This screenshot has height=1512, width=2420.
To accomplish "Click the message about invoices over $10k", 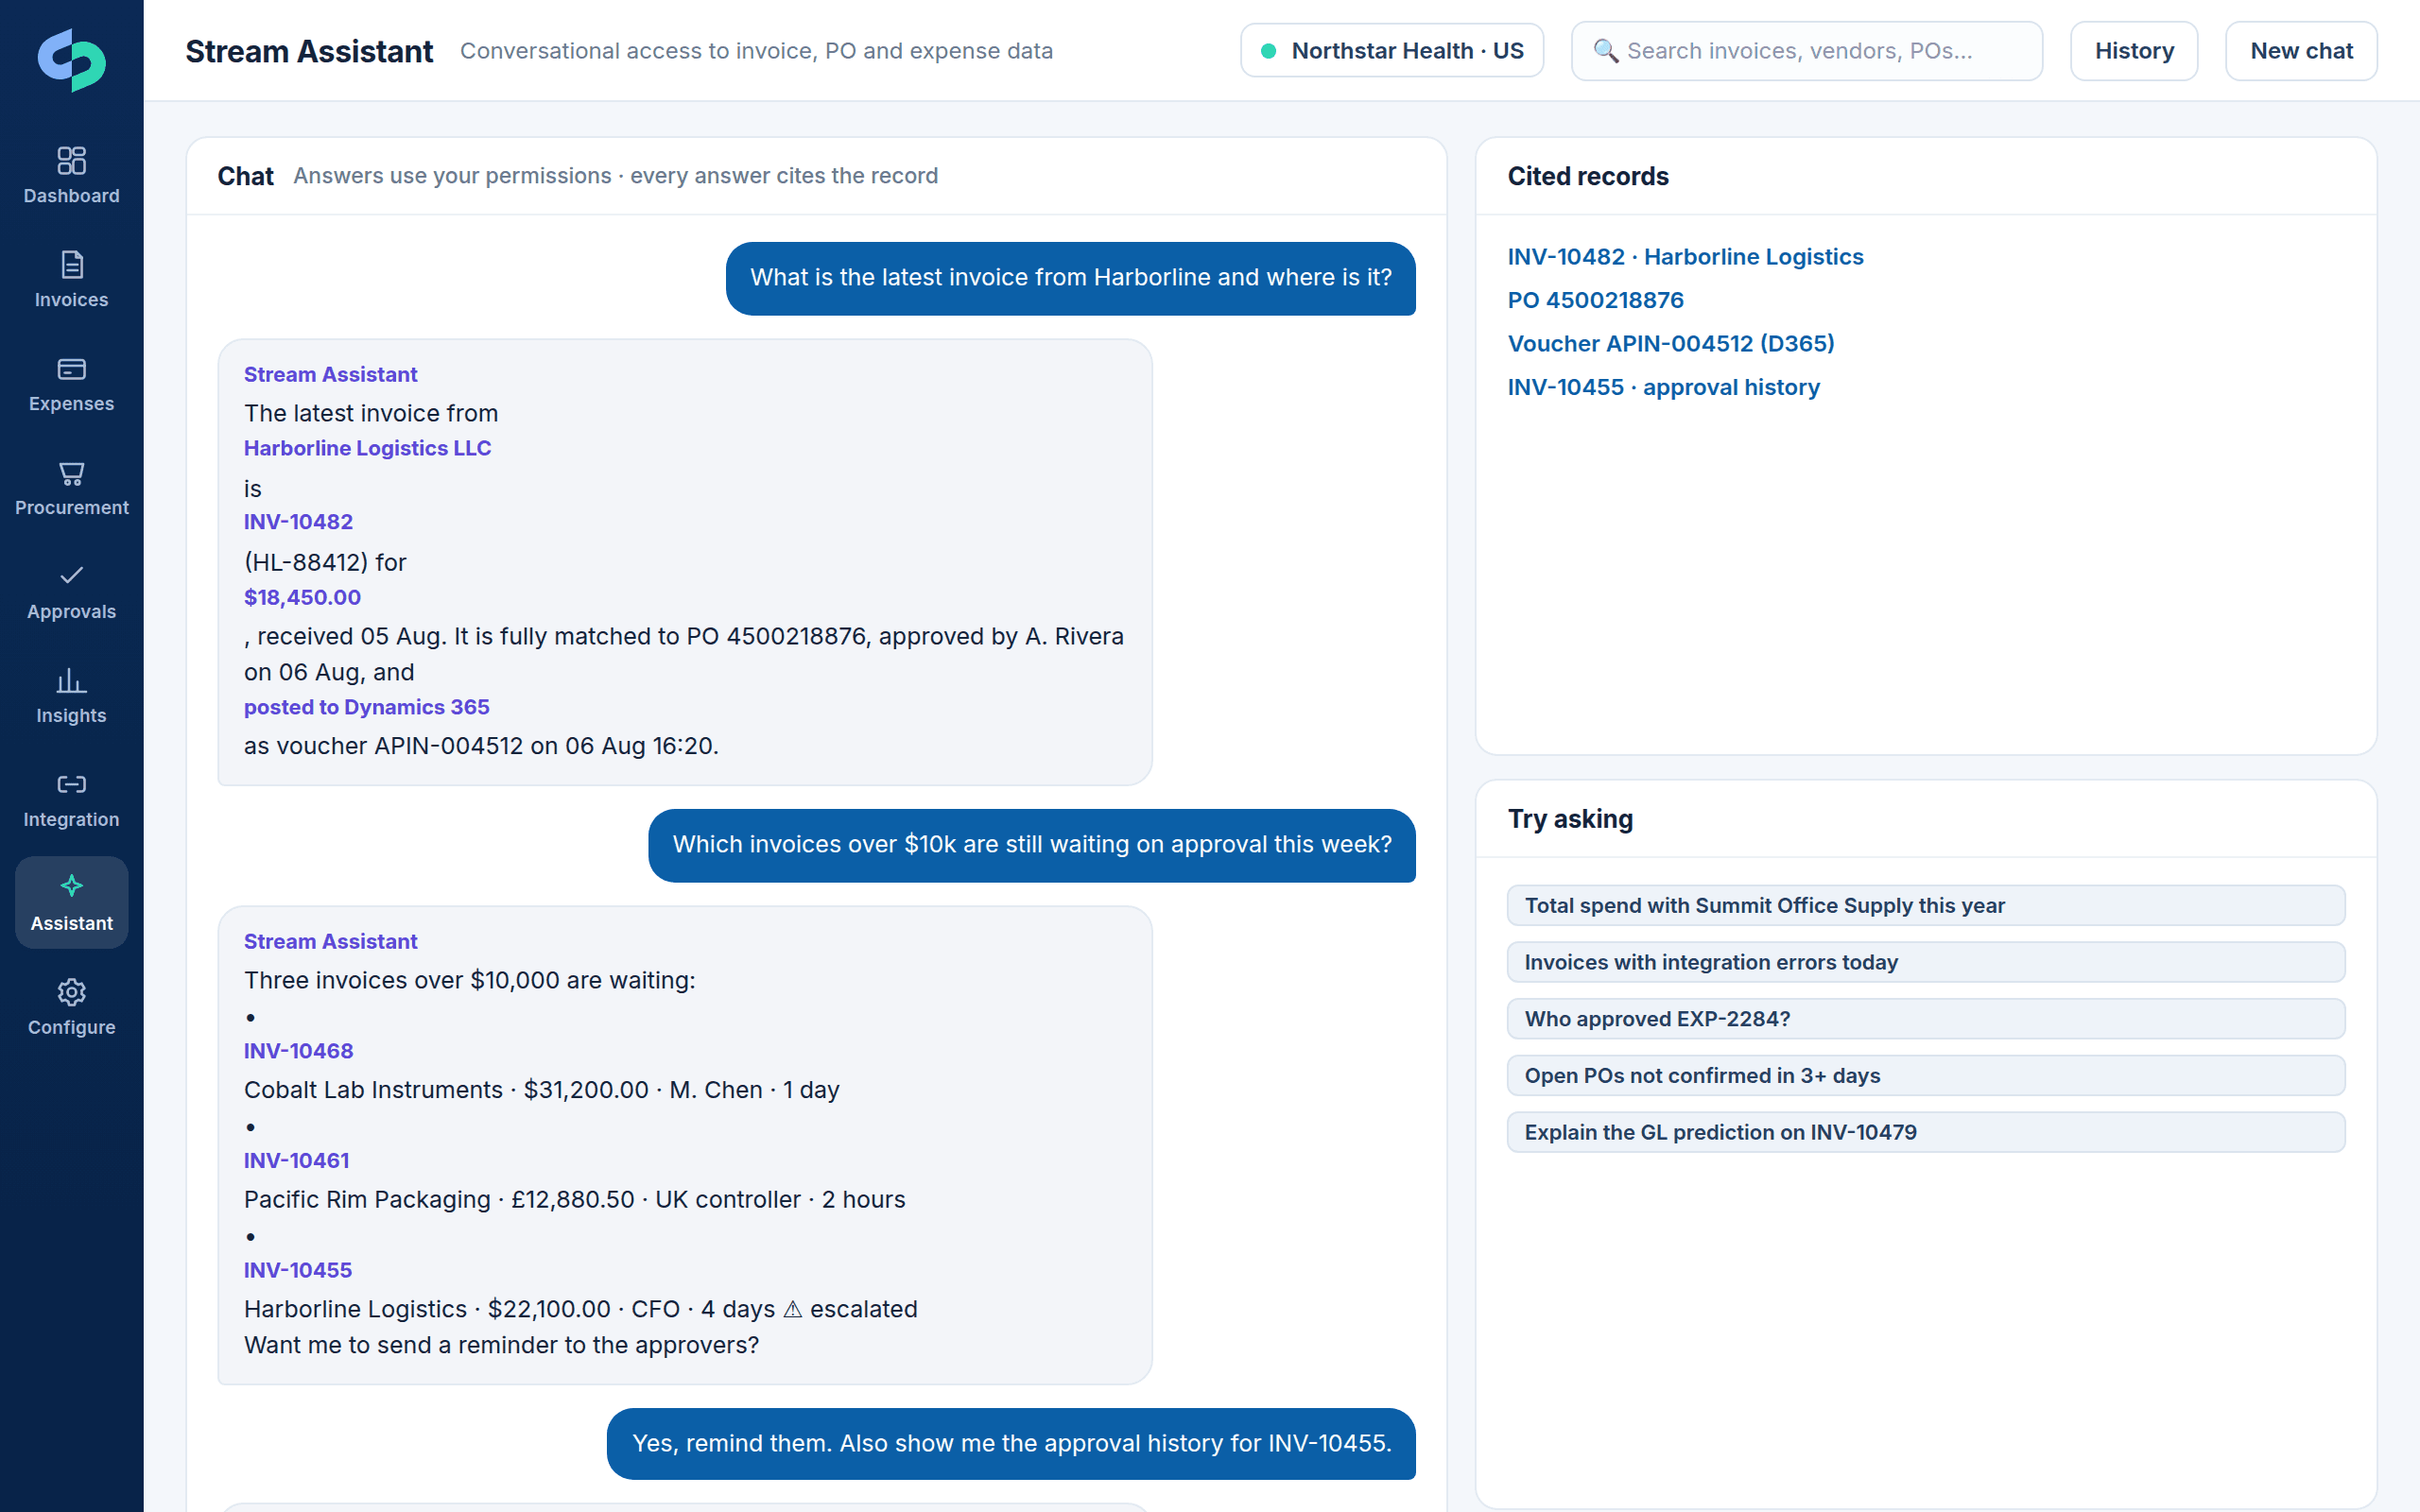I will click(1031, 845).
